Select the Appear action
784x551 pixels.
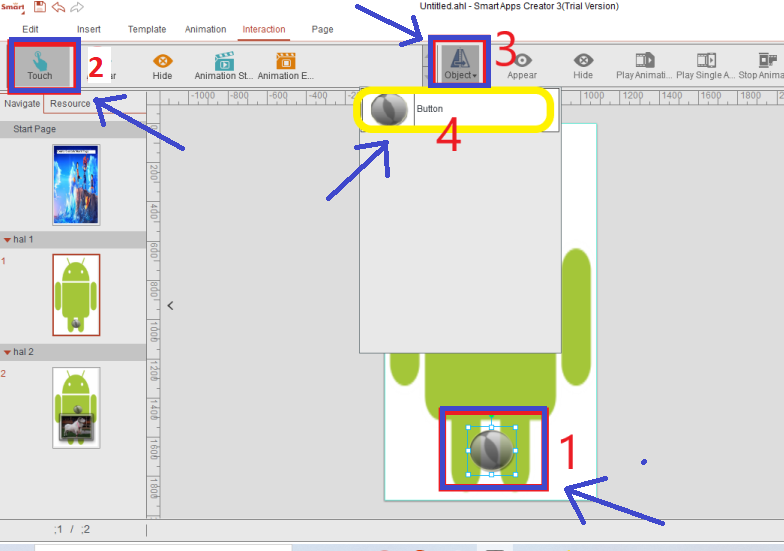[x=522, y=66]
